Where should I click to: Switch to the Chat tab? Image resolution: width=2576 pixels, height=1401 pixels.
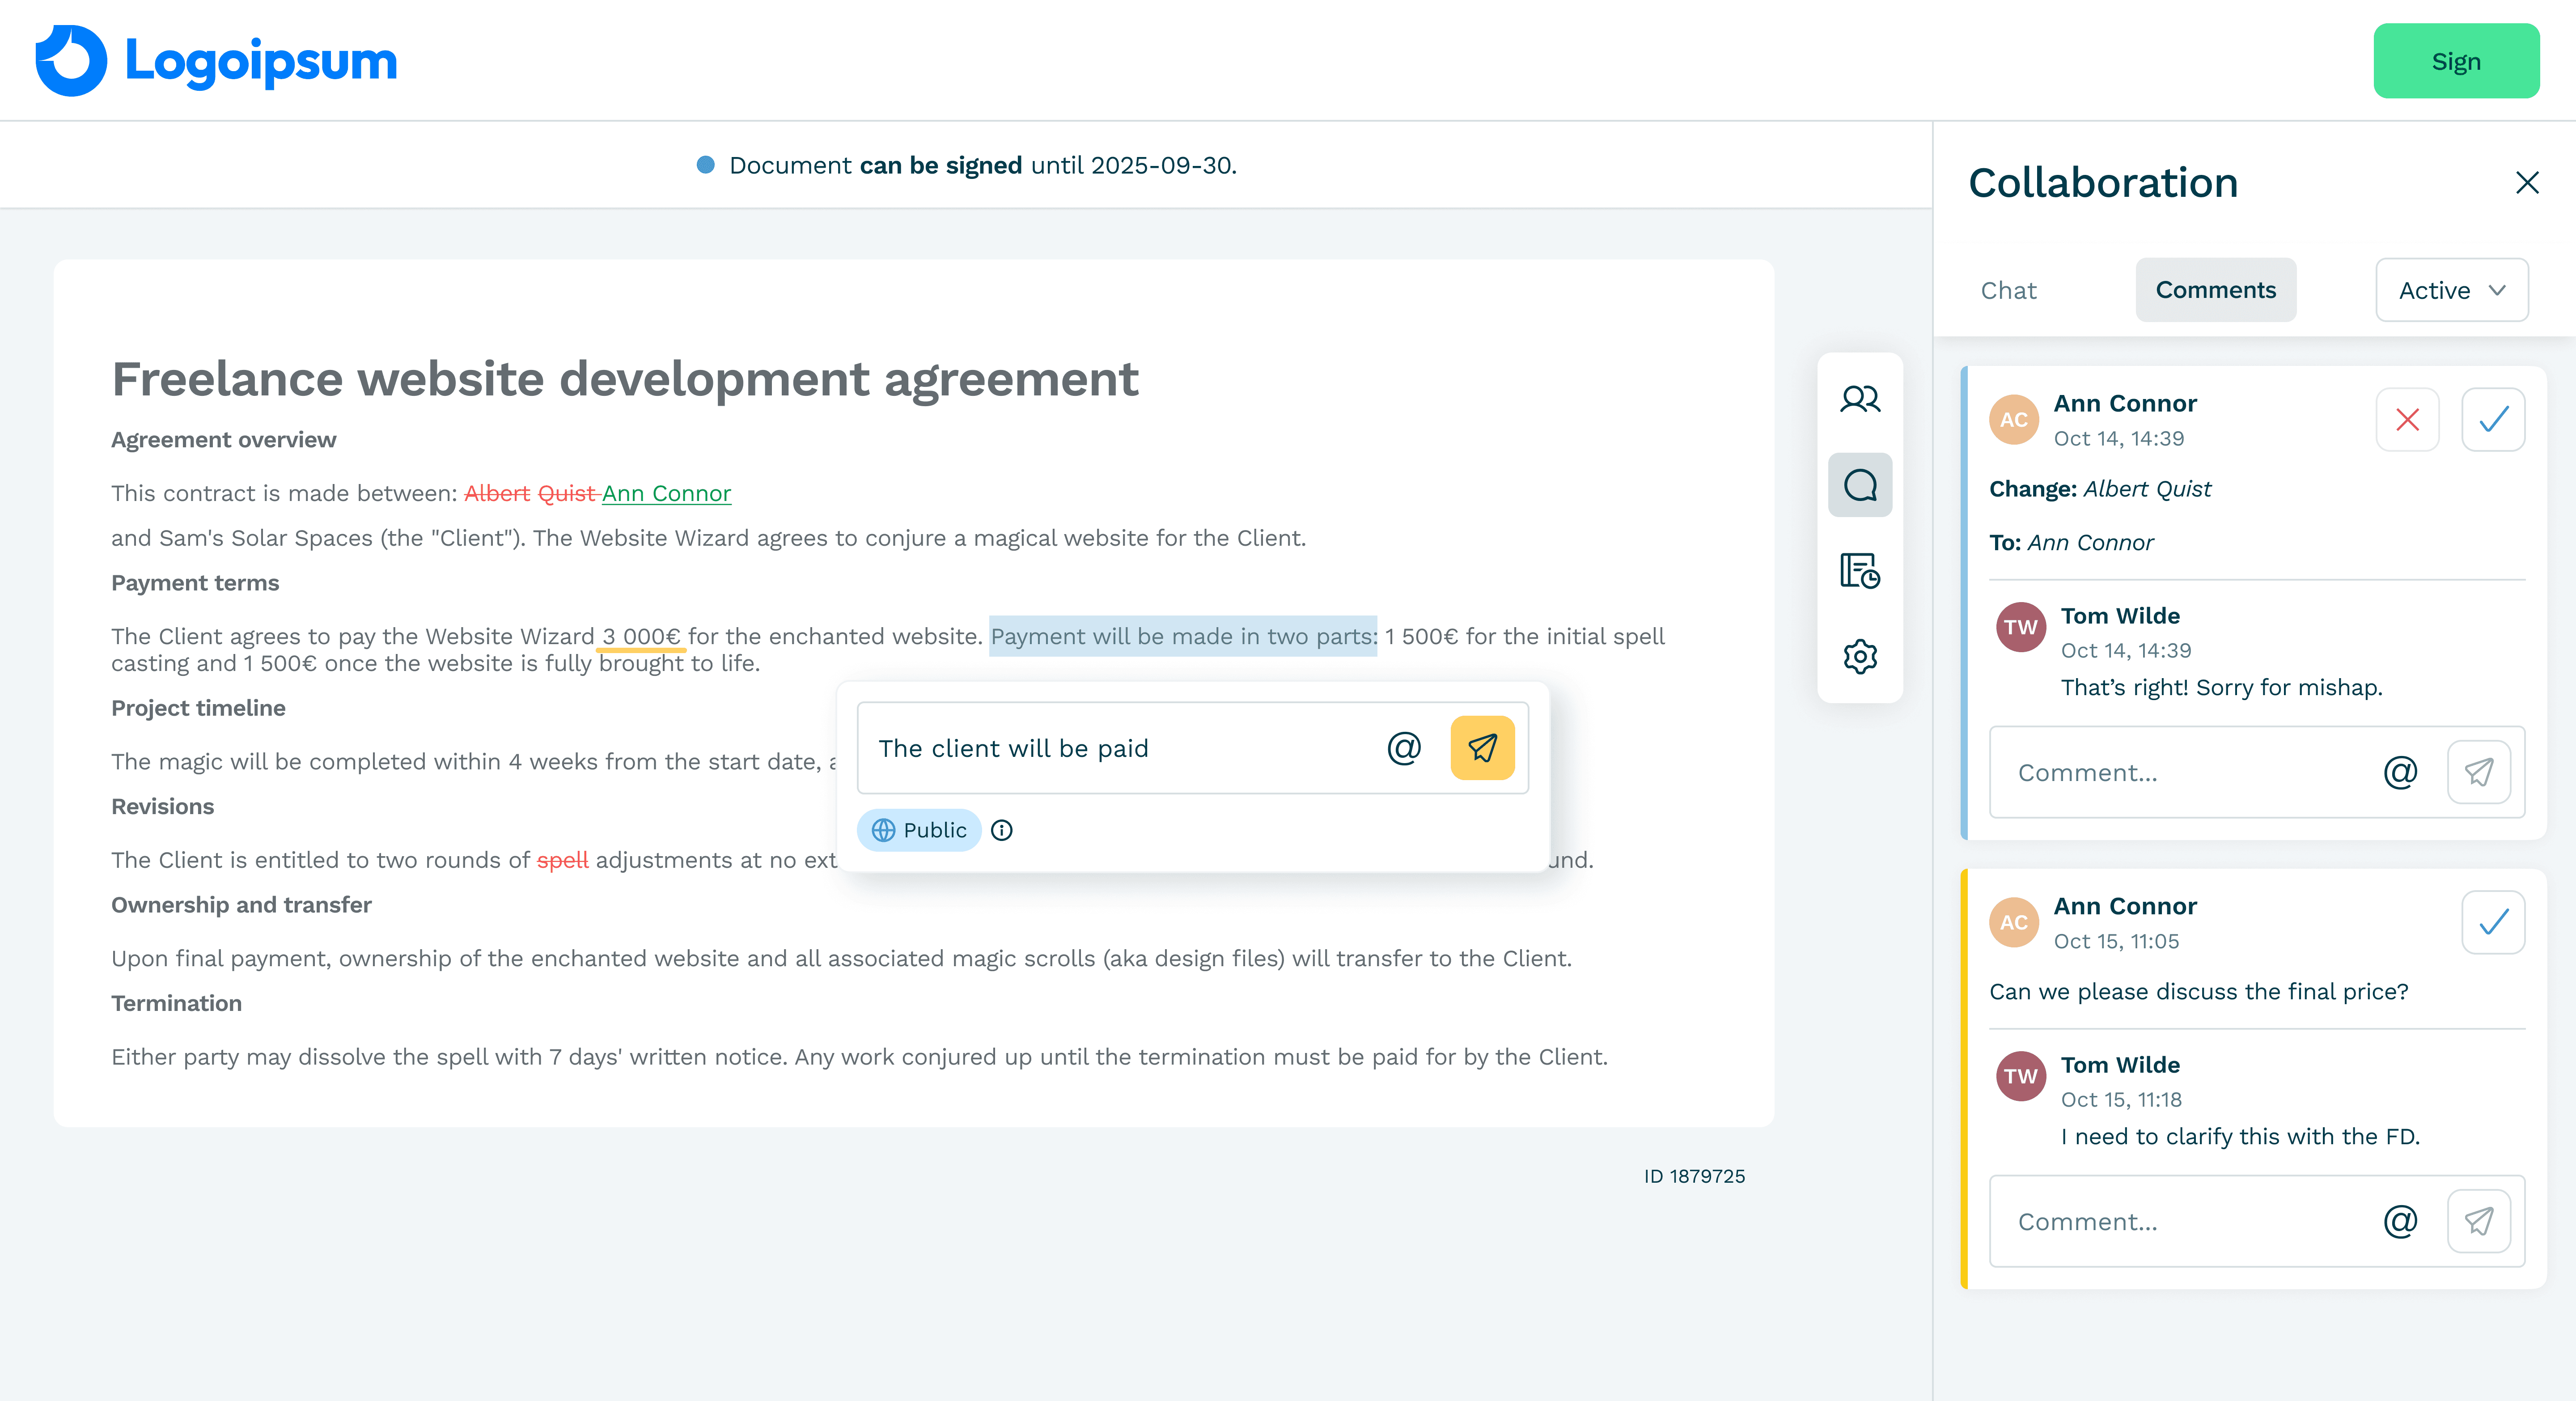click(2008, 290)
